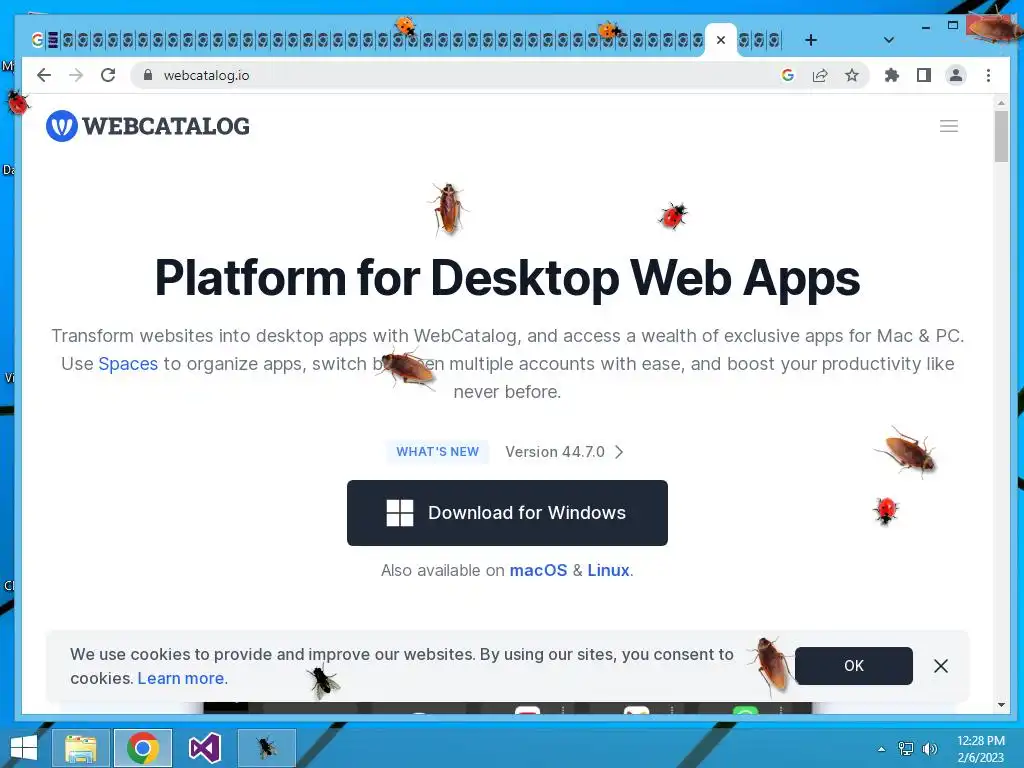
Task: Show hidden system tray icons
Action: (x=882, y=749)
